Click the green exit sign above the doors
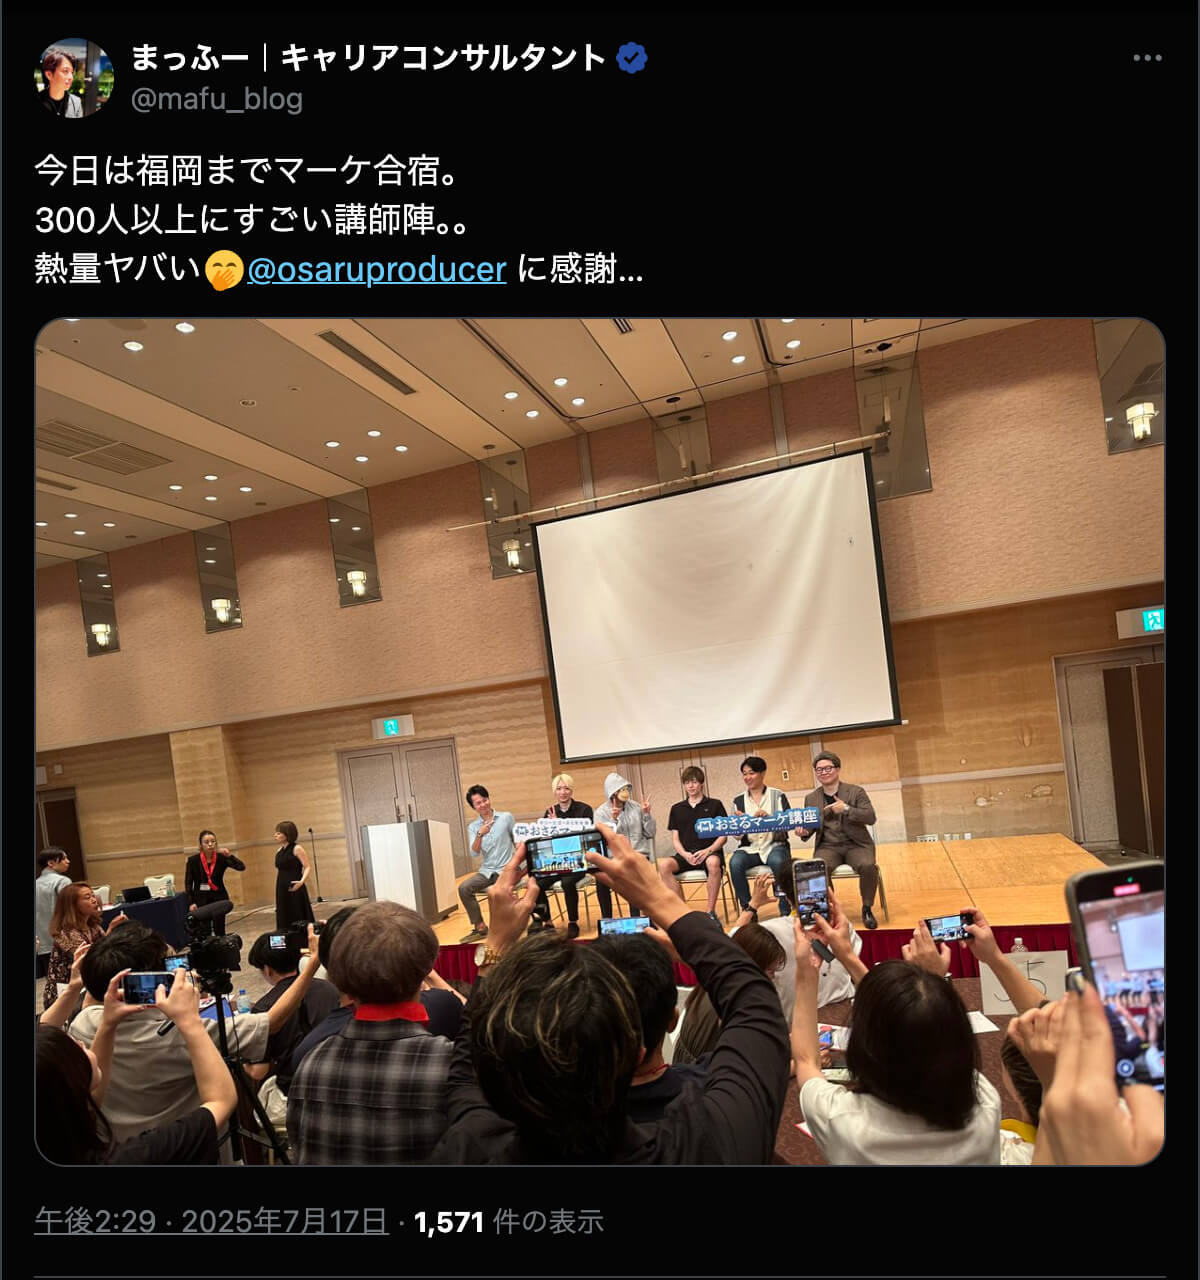The width and height of the screenshot is (1200, 1280). pyautogui.click(x=393, y=727)
